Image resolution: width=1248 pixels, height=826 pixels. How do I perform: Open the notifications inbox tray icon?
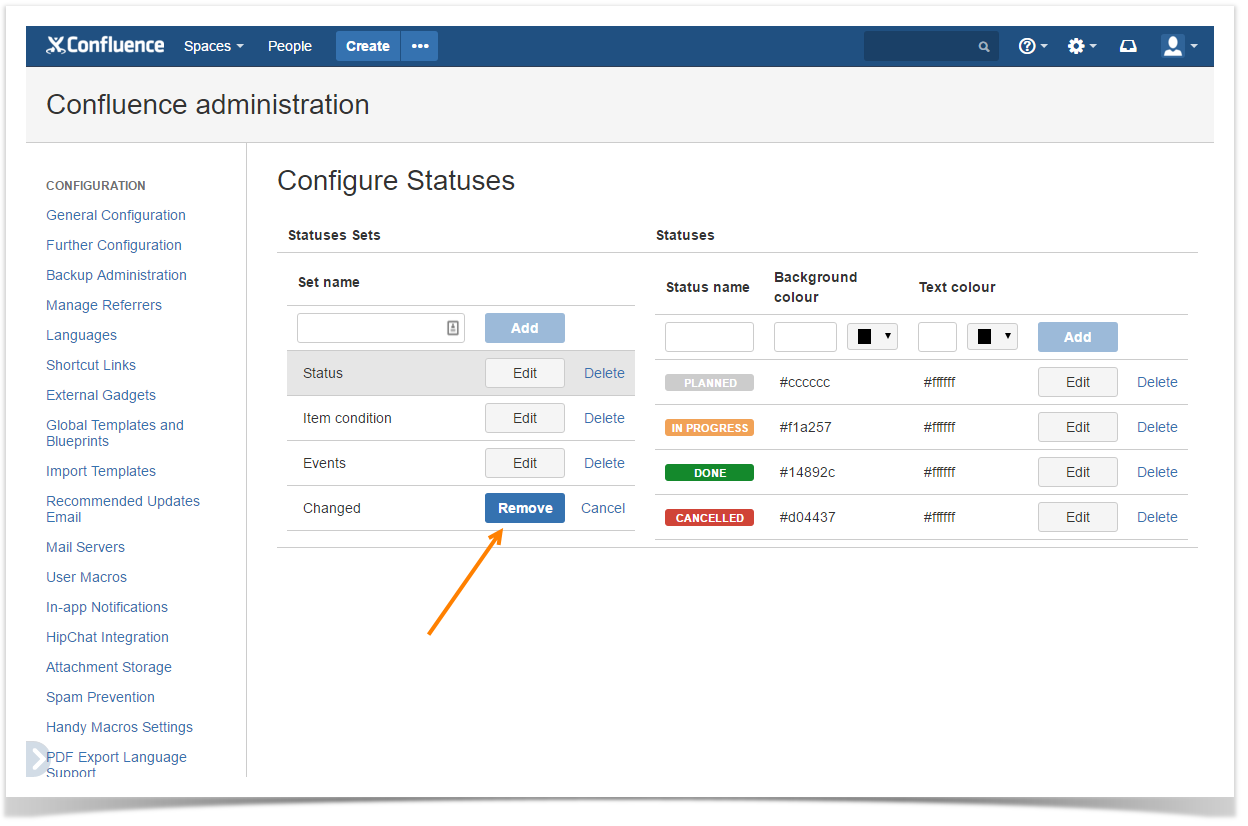pyautogui.click(x=1128, y=46)
